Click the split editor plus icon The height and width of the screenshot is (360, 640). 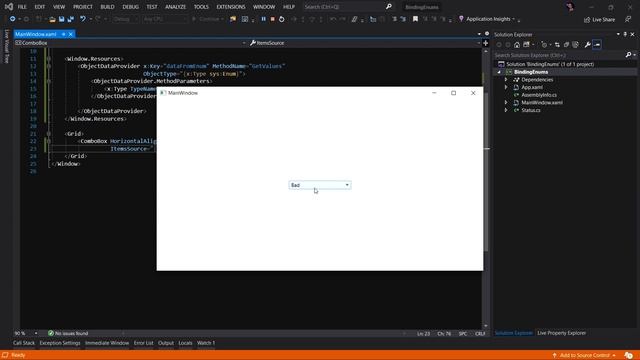486,43
